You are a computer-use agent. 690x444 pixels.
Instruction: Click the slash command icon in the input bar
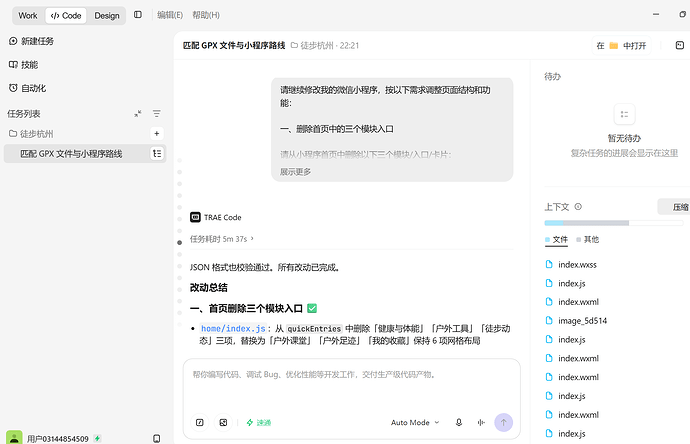coord(200,422)
